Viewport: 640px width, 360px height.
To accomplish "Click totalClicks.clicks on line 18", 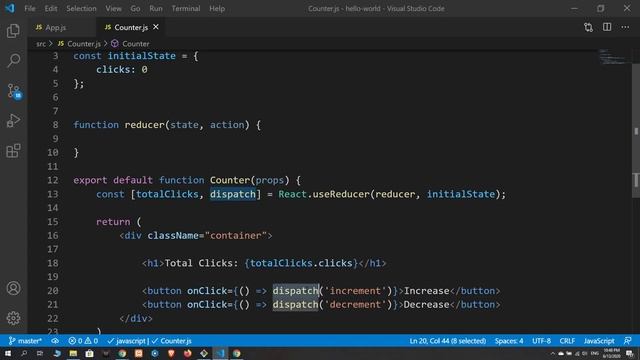I will click(301, 263).
